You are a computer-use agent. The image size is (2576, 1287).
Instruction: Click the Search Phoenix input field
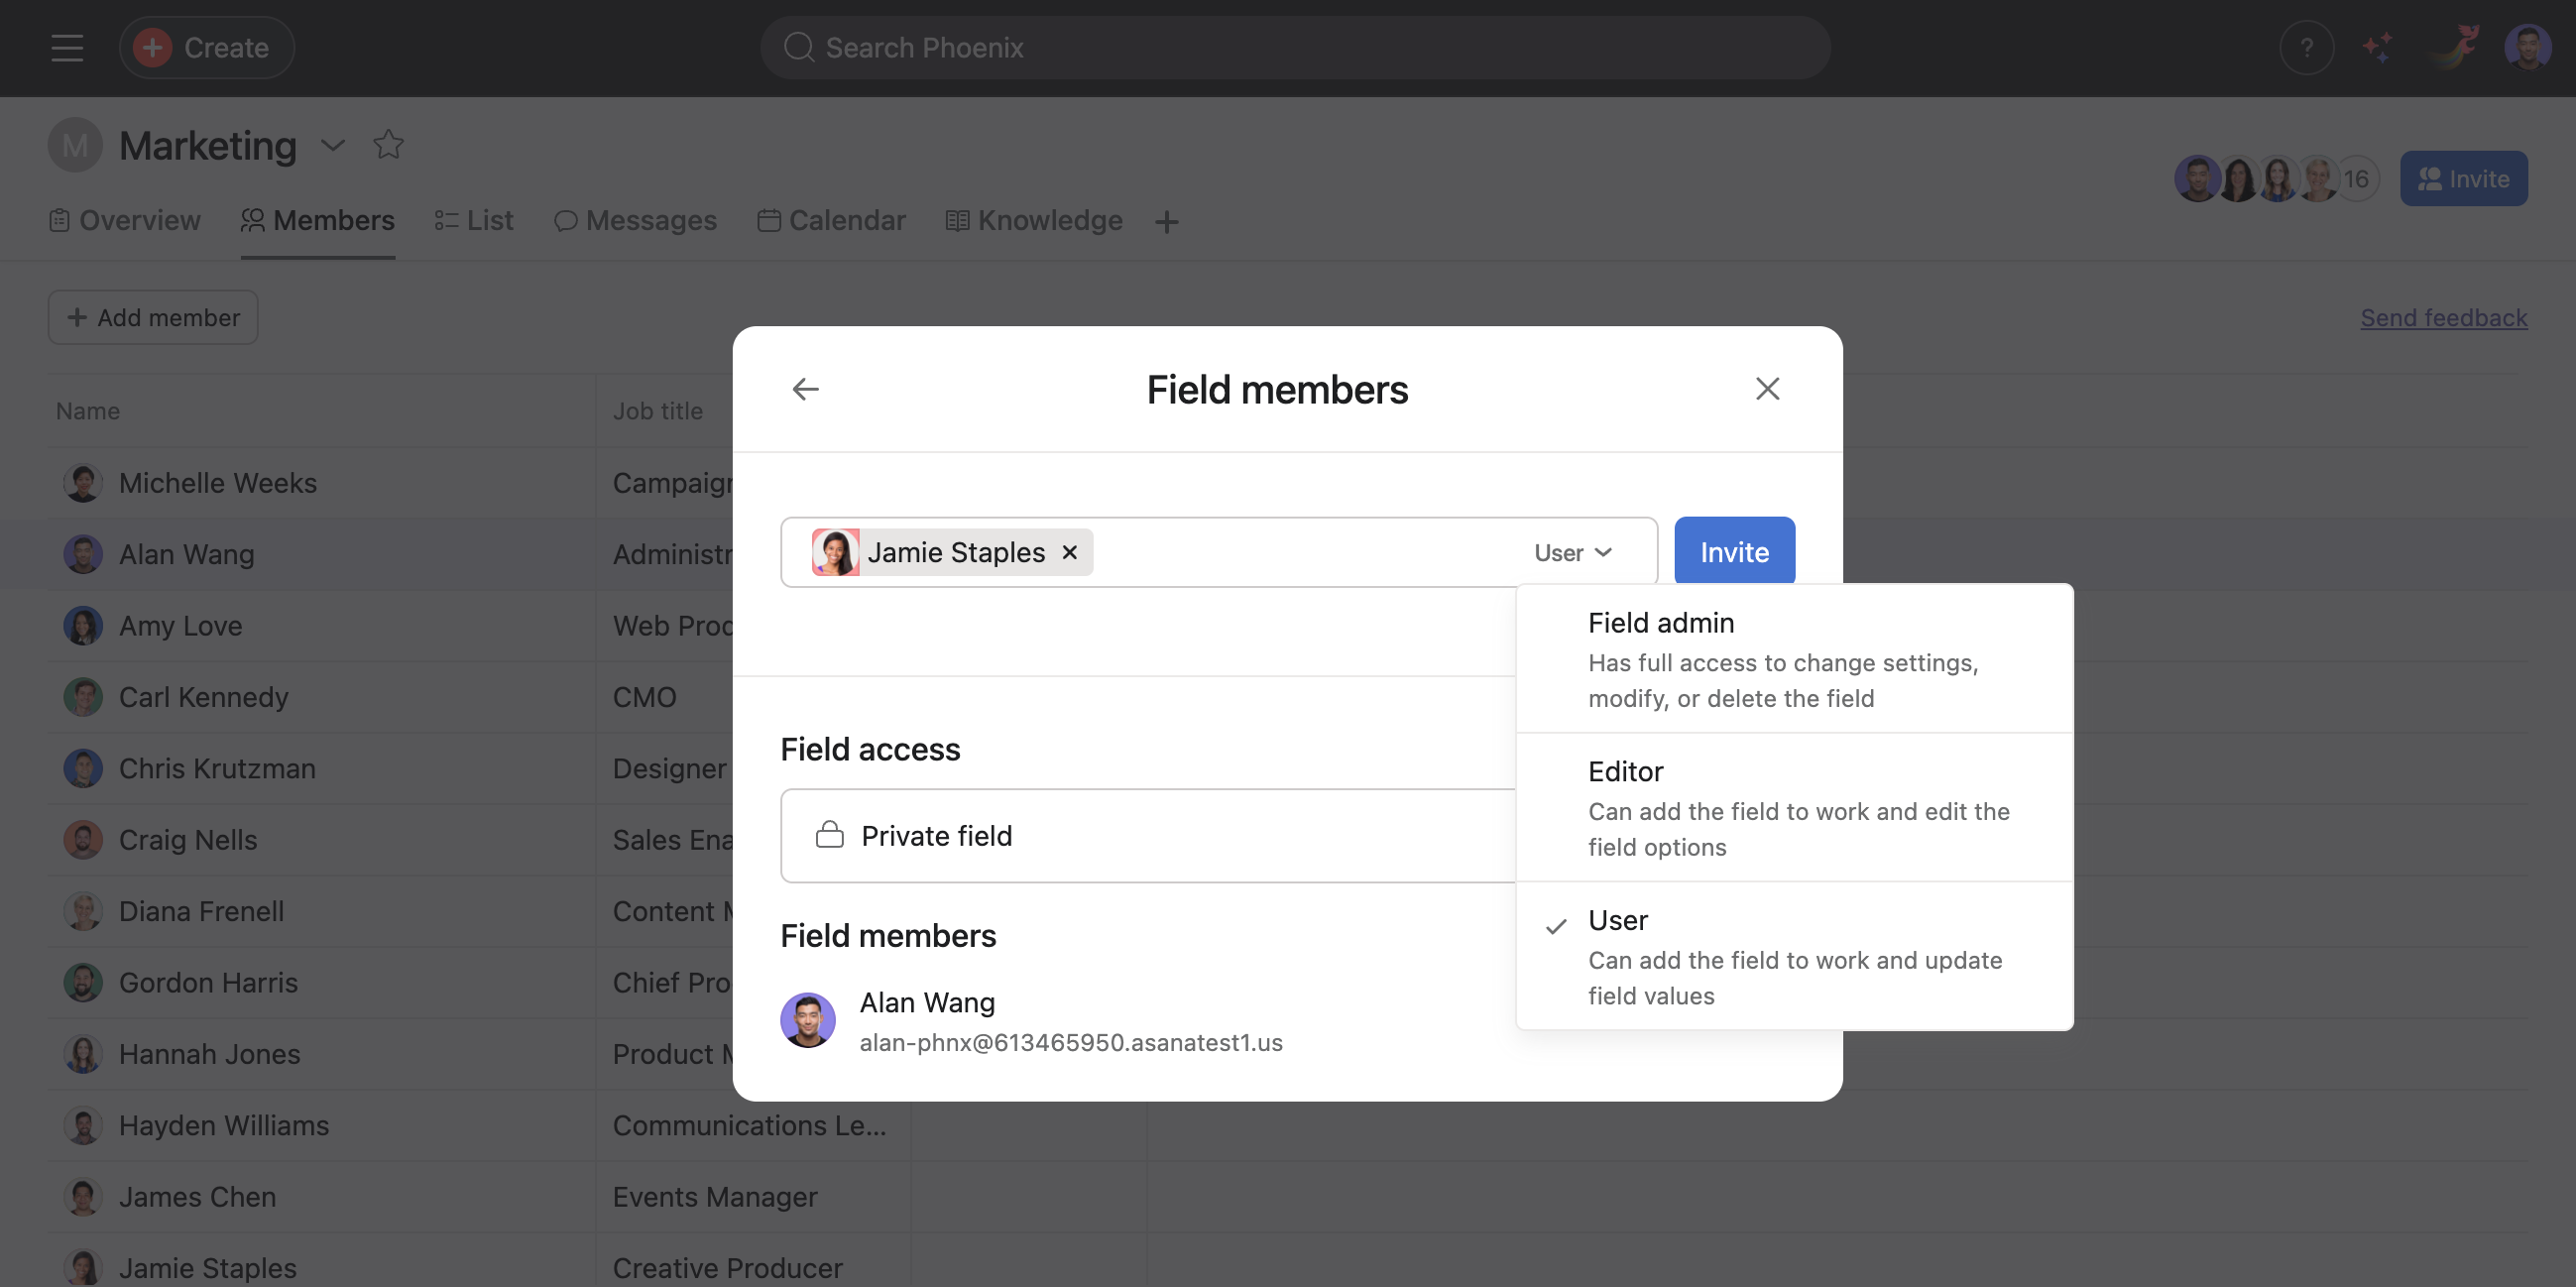click(1294, 47)
